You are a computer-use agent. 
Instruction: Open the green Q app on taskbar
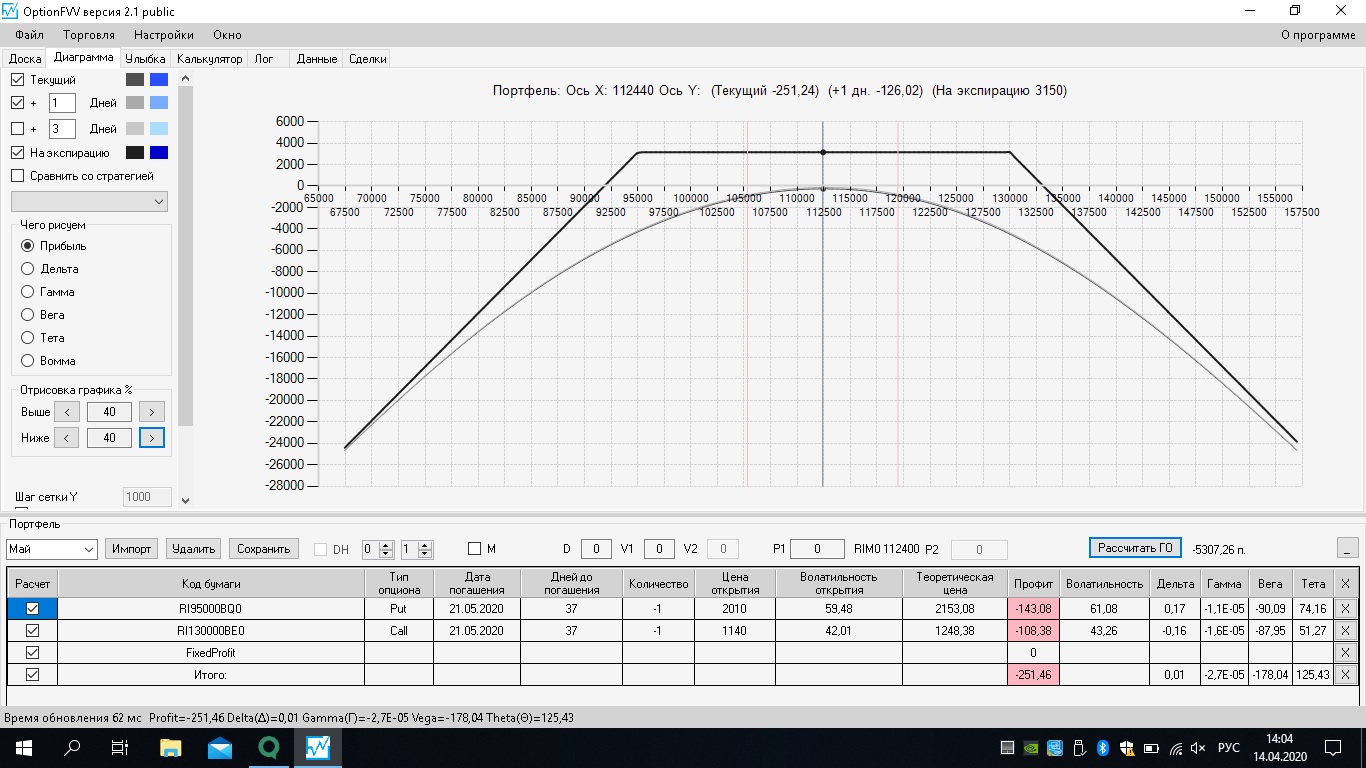268,747
